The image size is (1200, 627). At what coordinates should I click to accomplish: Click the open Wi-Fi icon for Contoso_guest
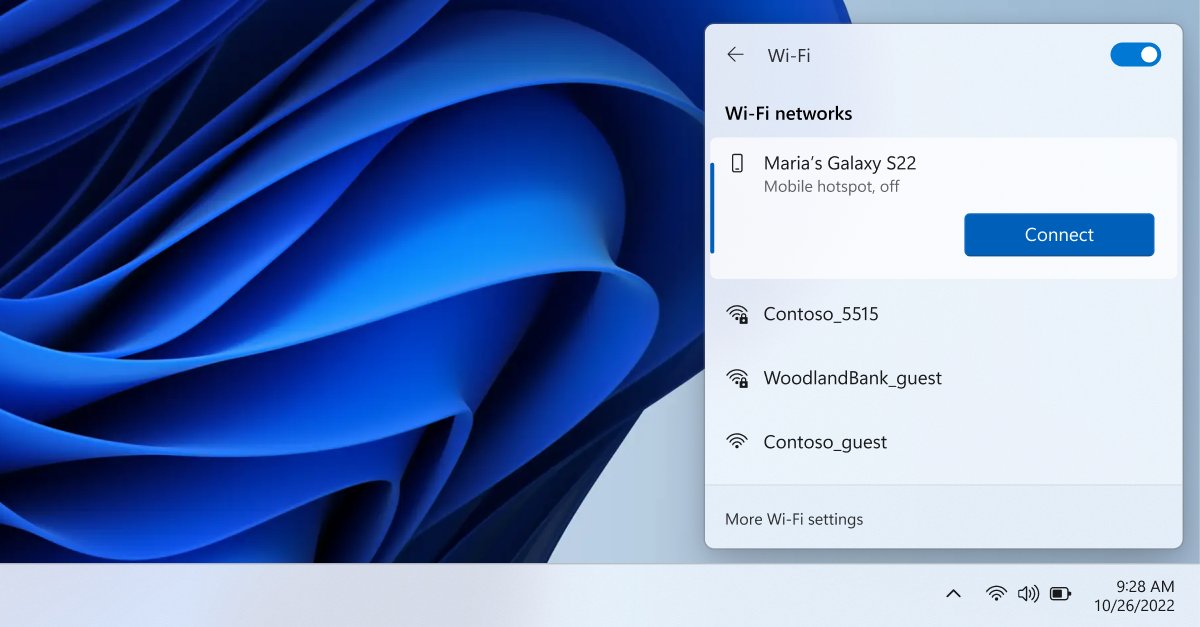click(x=737, y=441)
